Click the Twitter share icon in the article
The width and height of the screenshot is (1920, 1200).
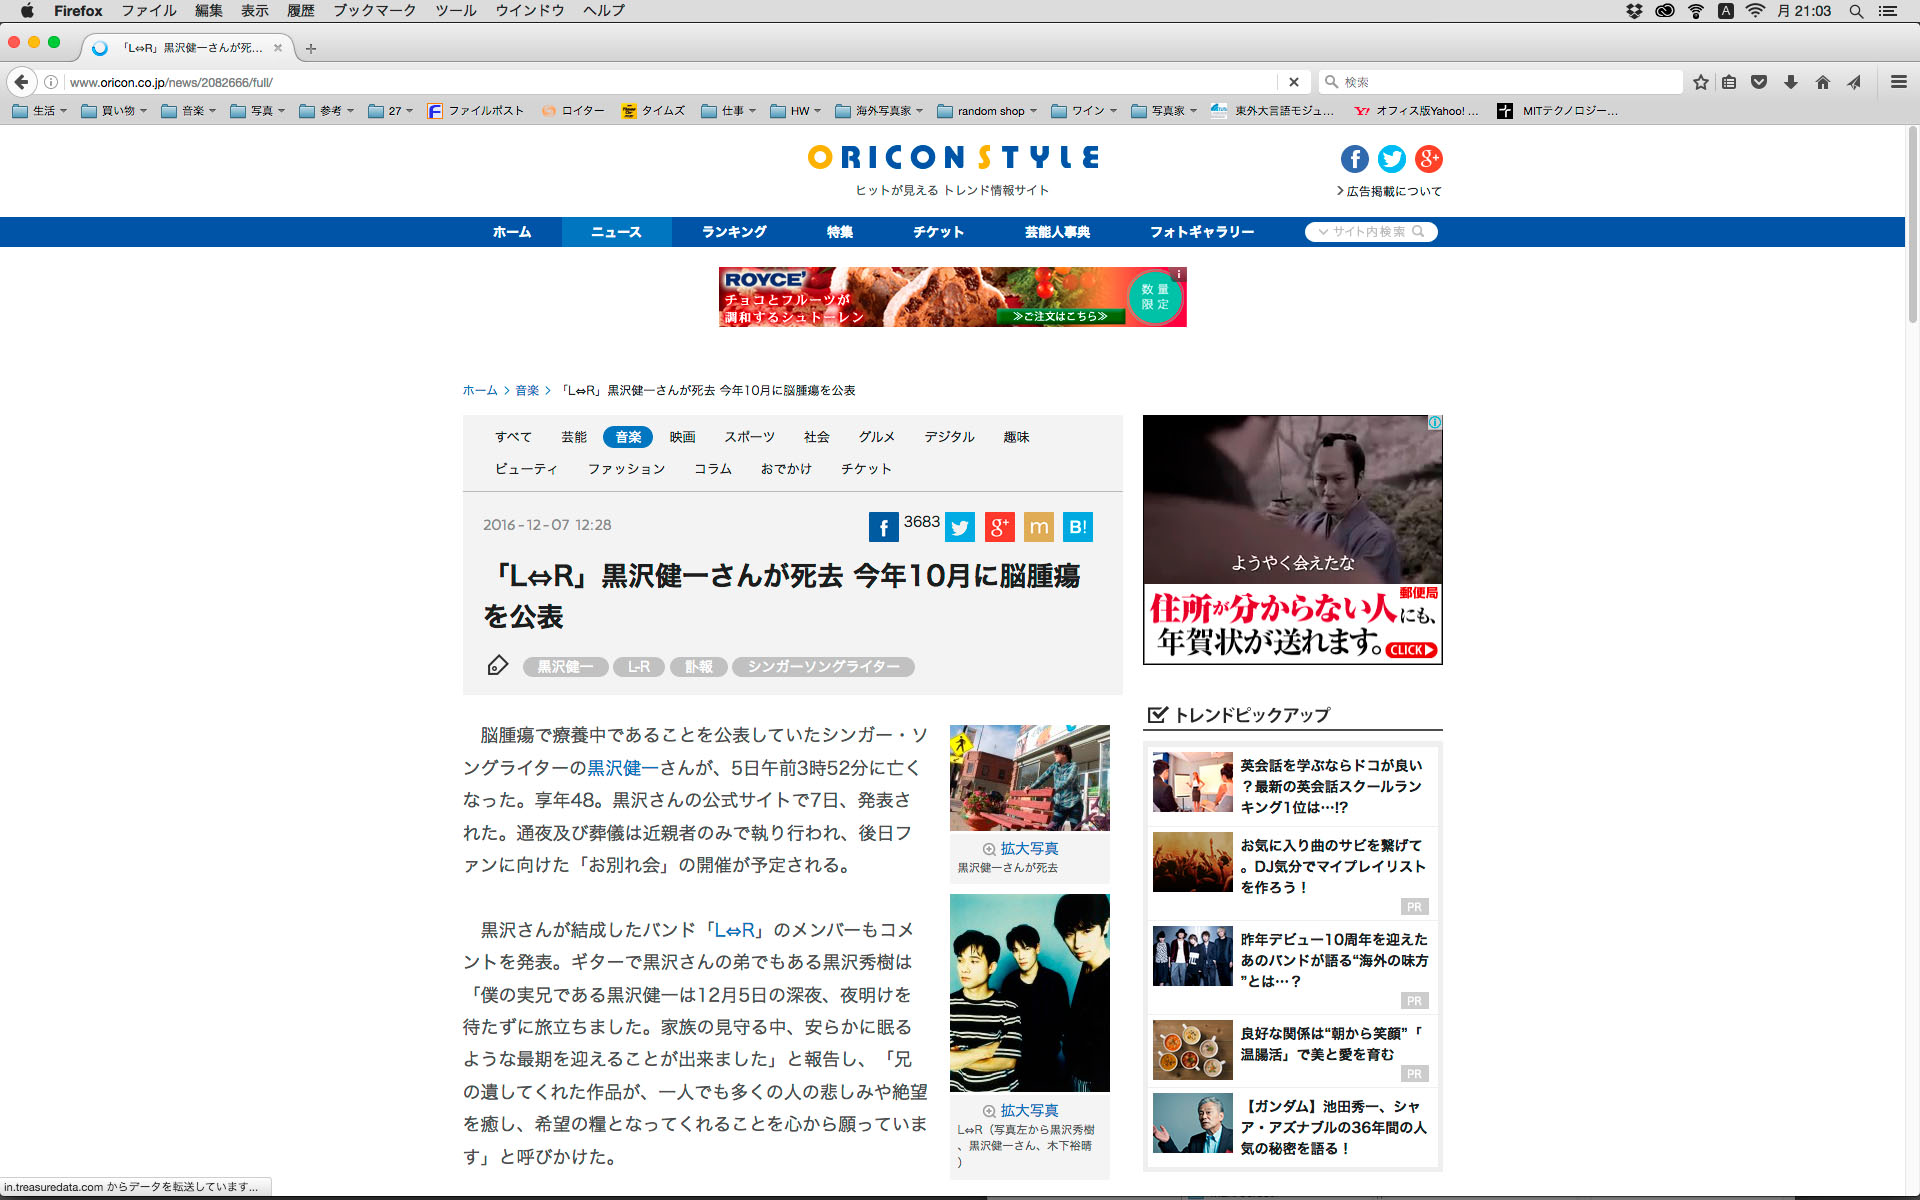coord(959,527)
